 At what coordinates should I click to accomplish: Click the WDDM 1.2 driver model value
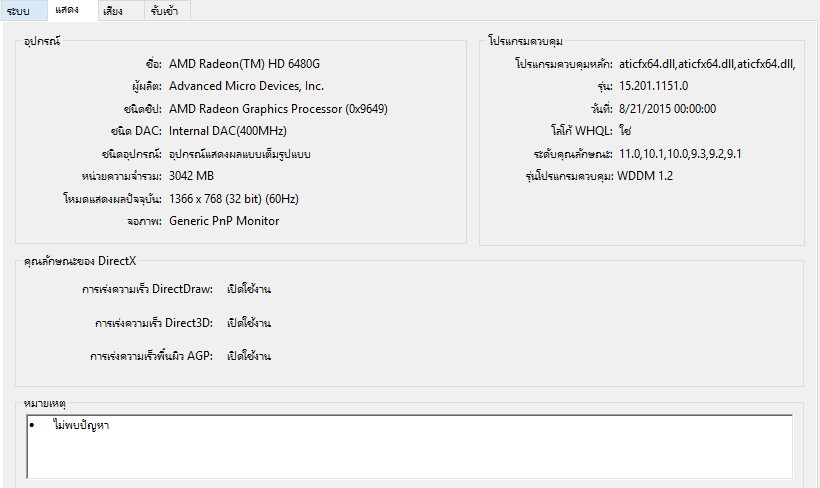646,176
